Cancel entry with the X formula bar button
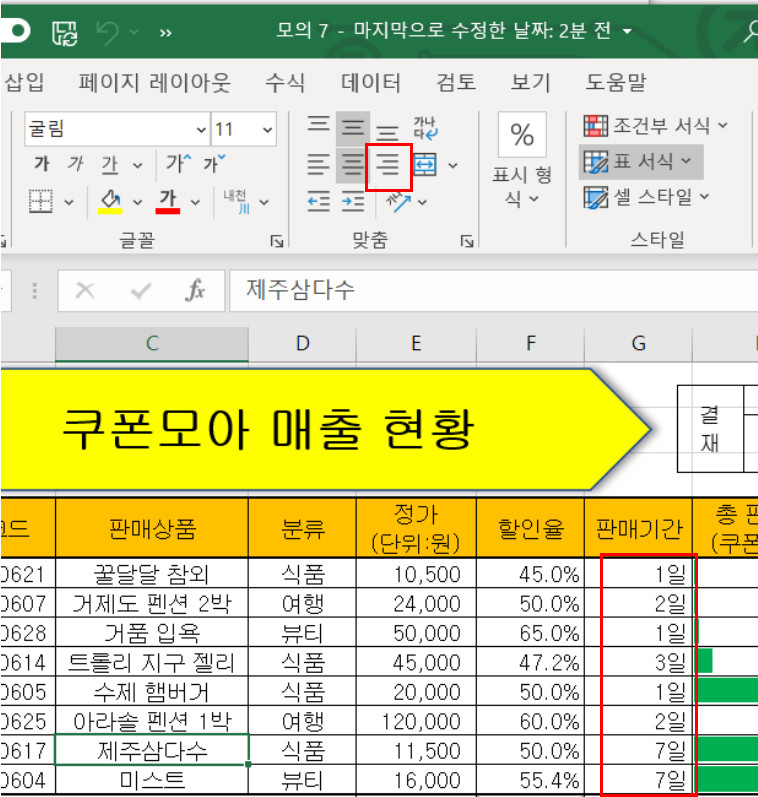The height and width of the screenshot is (797, 758). point(85,291)
